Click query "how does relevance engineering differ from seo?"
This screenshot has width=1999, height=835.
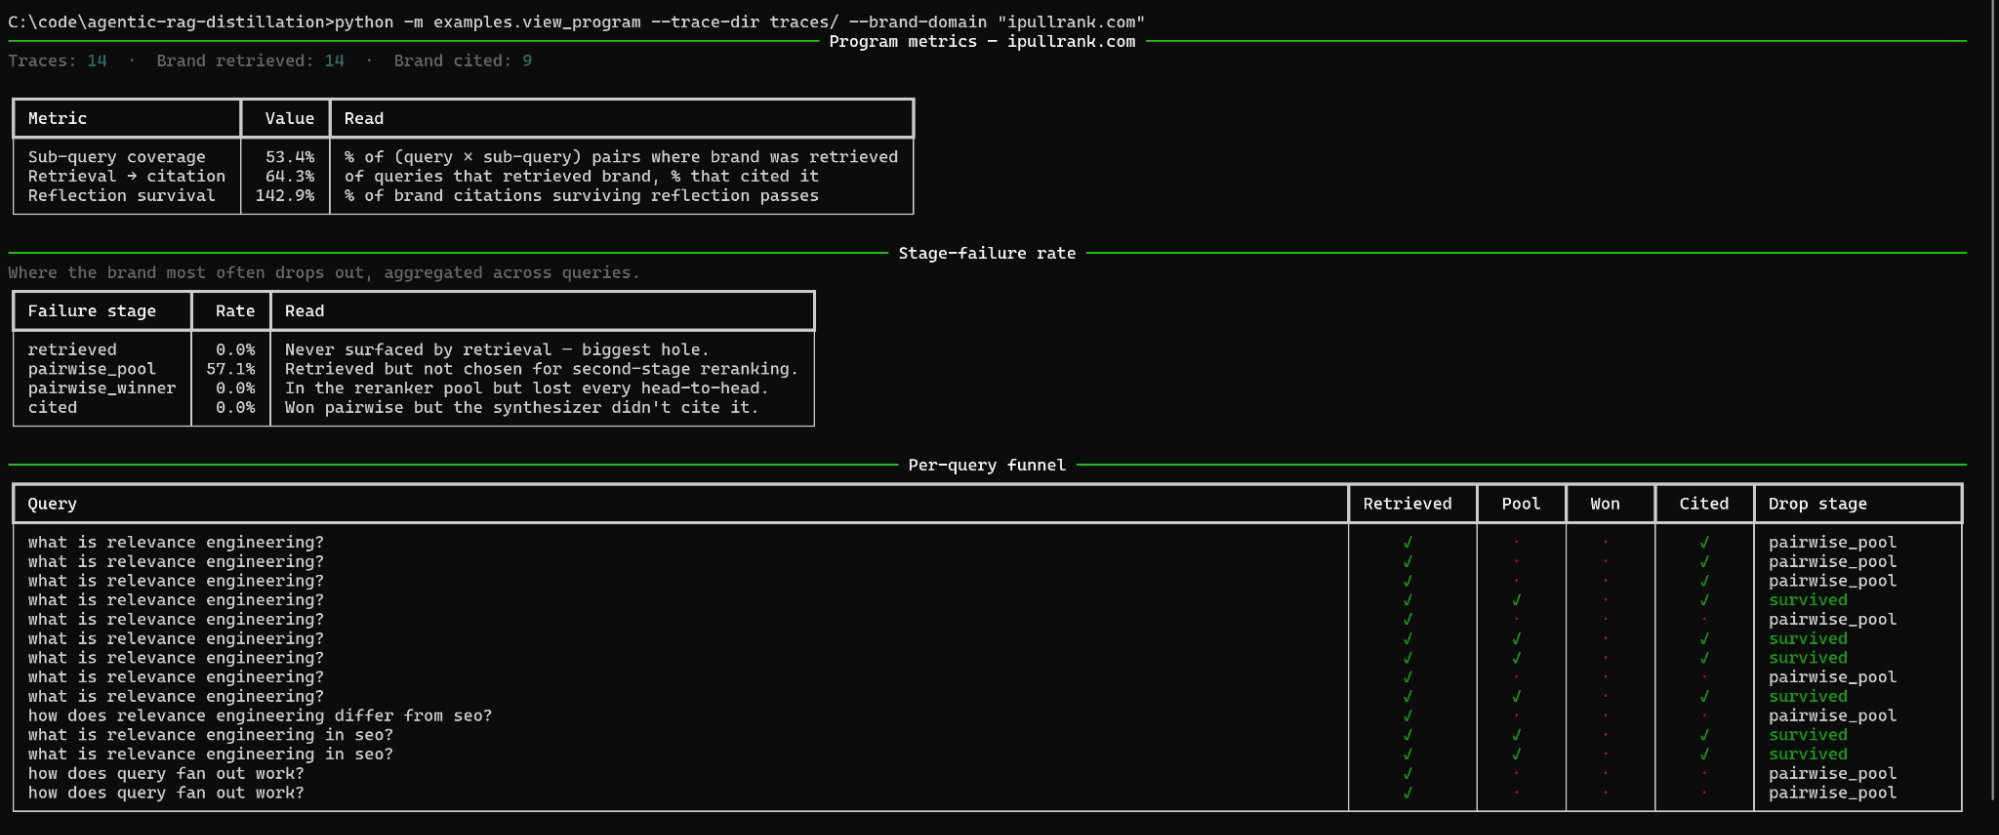(260, 716)
